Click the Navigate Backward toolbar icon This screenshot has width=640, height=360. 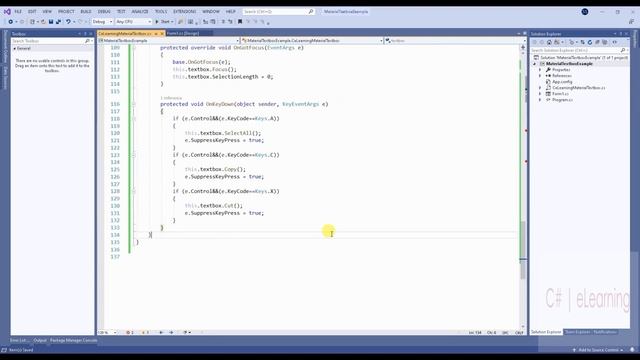coord(11,22)
